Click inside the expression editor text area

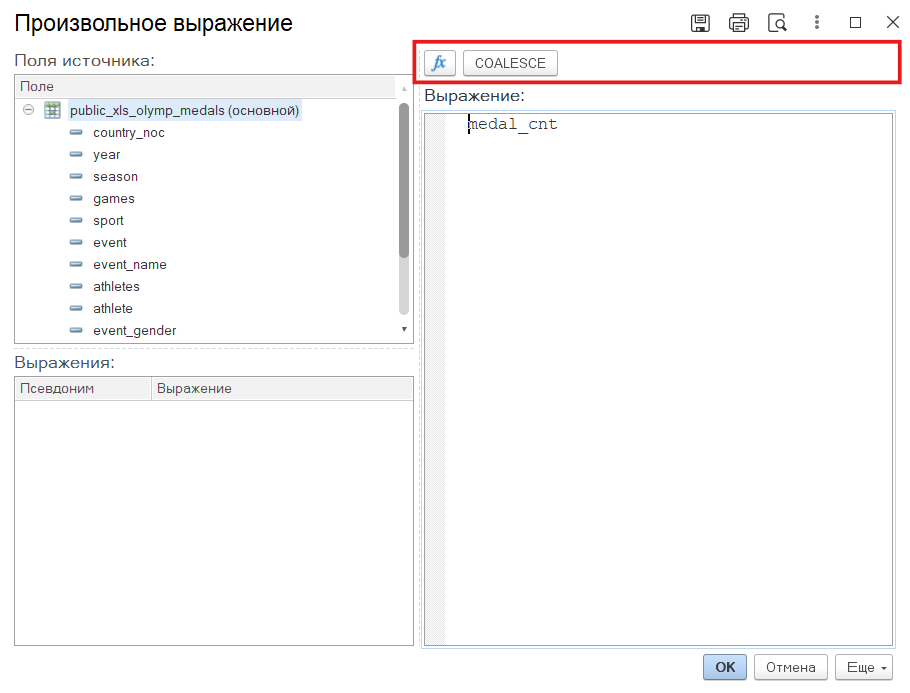point(667,380)
